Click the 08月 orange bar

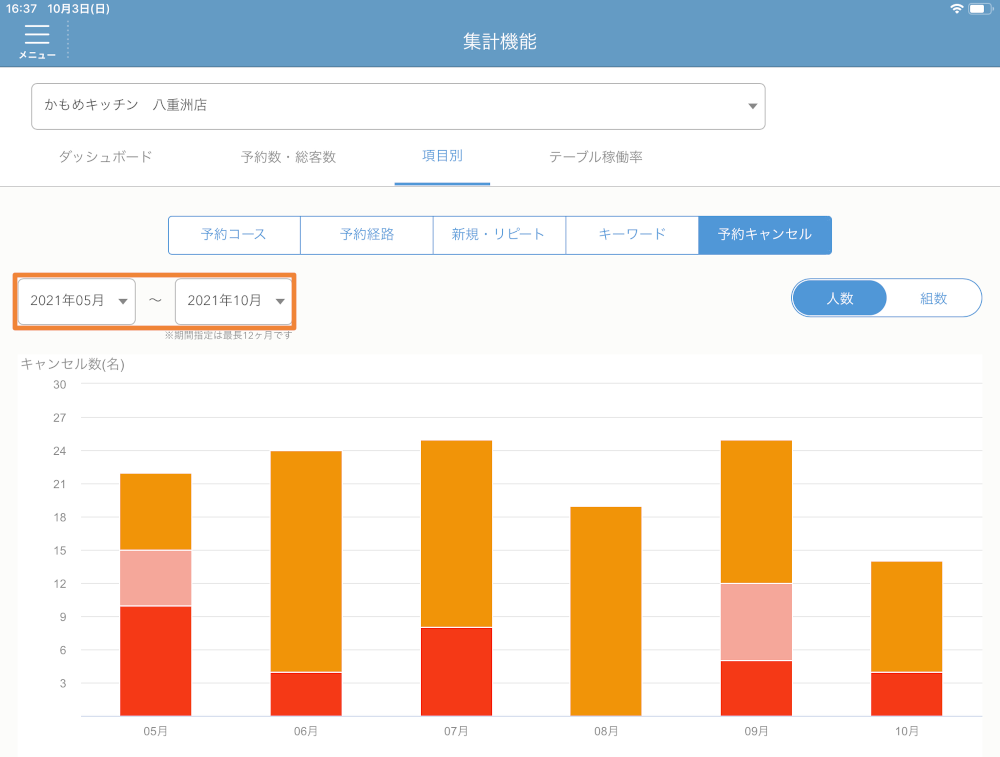click(x=606, y=611)
